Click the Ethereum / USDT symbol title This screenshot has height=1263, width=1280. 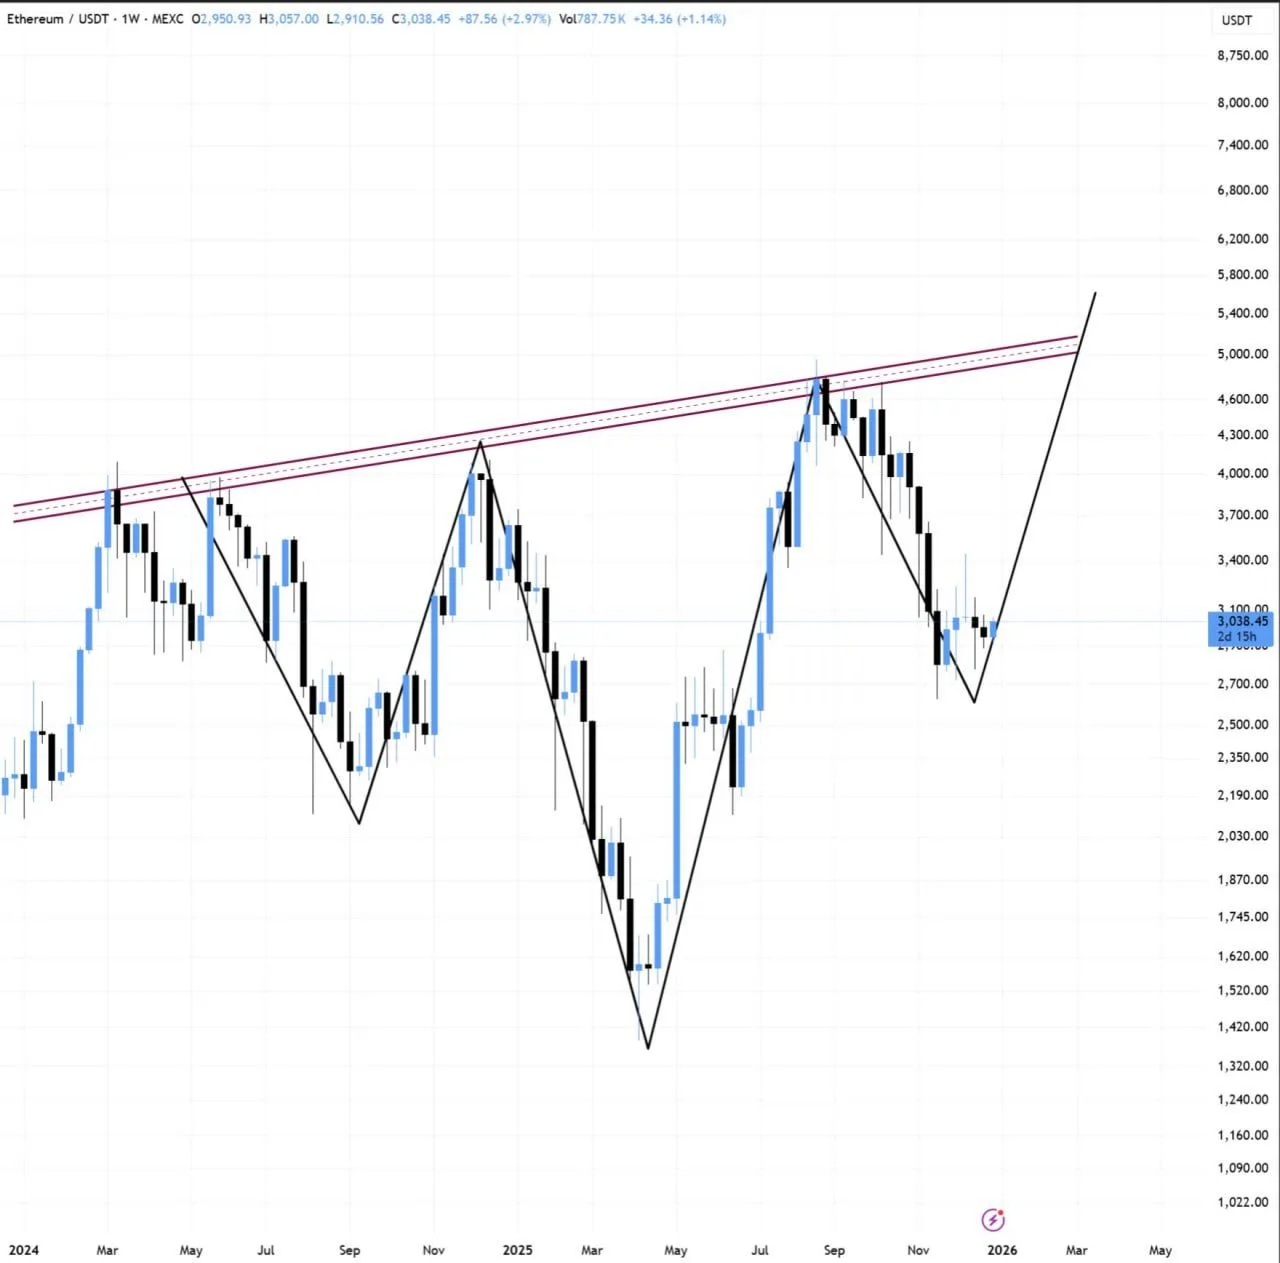point(59,19)
